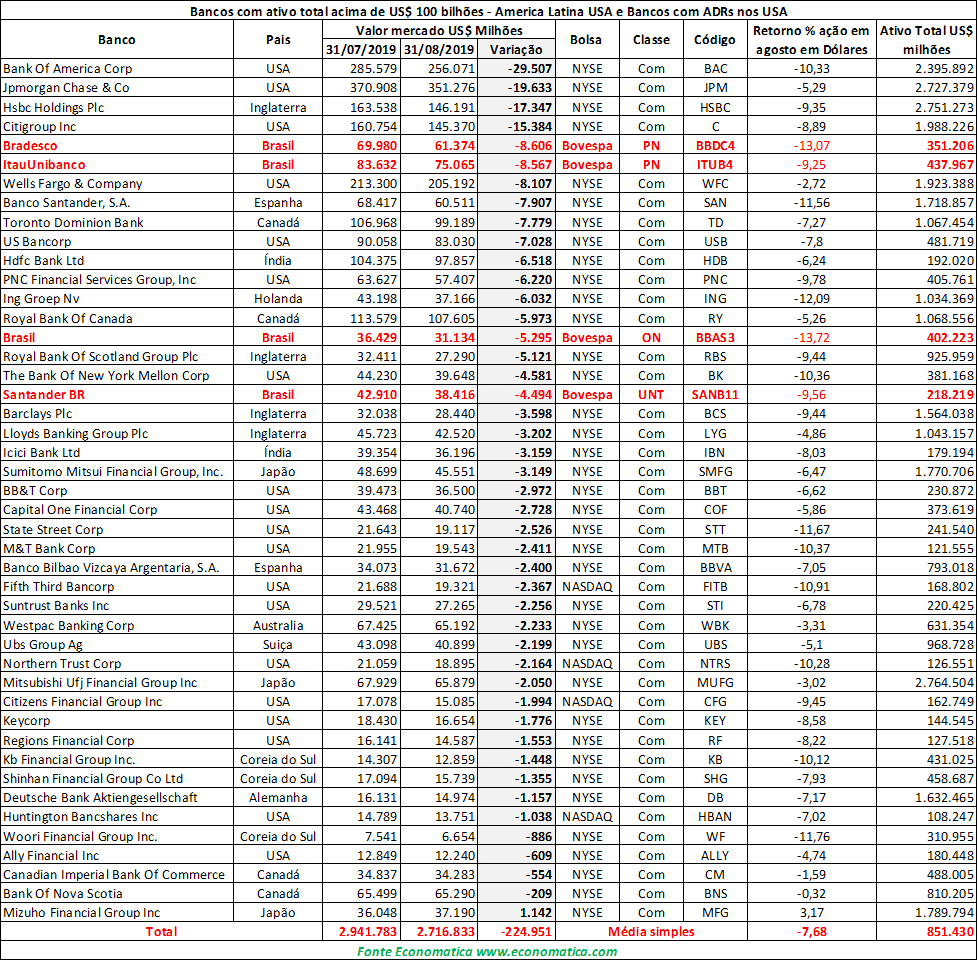978x961 pixels.
Task: Select the ITUB4 stock code
Action: coord(715,165)
